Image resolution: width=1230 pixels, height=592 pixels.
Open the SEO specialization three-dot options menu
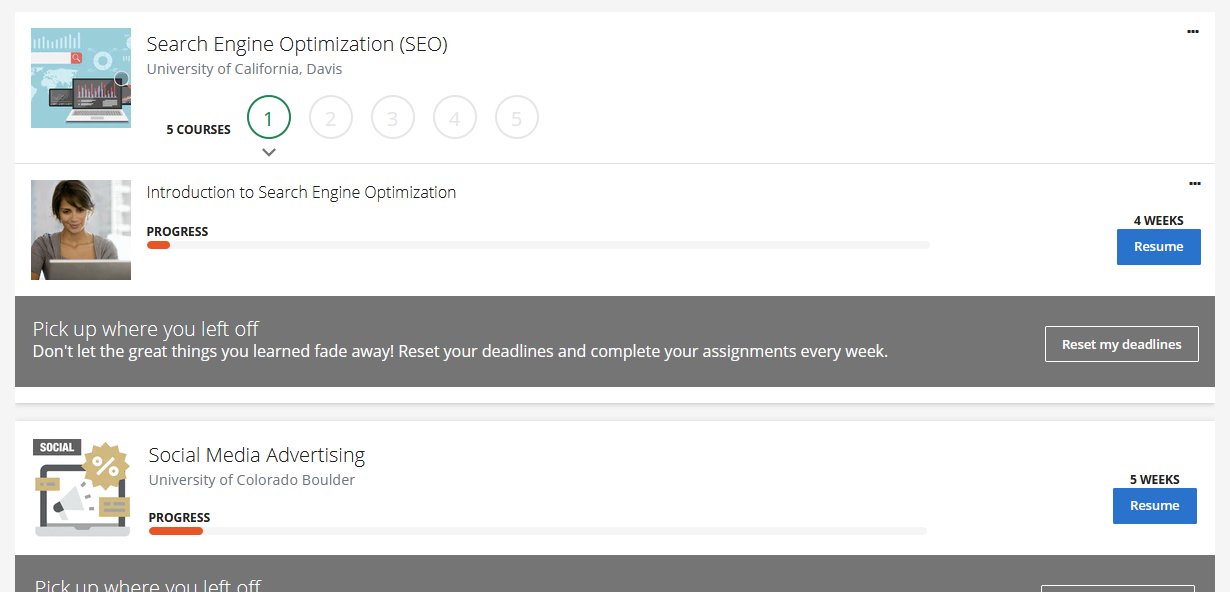(1192, 32)
